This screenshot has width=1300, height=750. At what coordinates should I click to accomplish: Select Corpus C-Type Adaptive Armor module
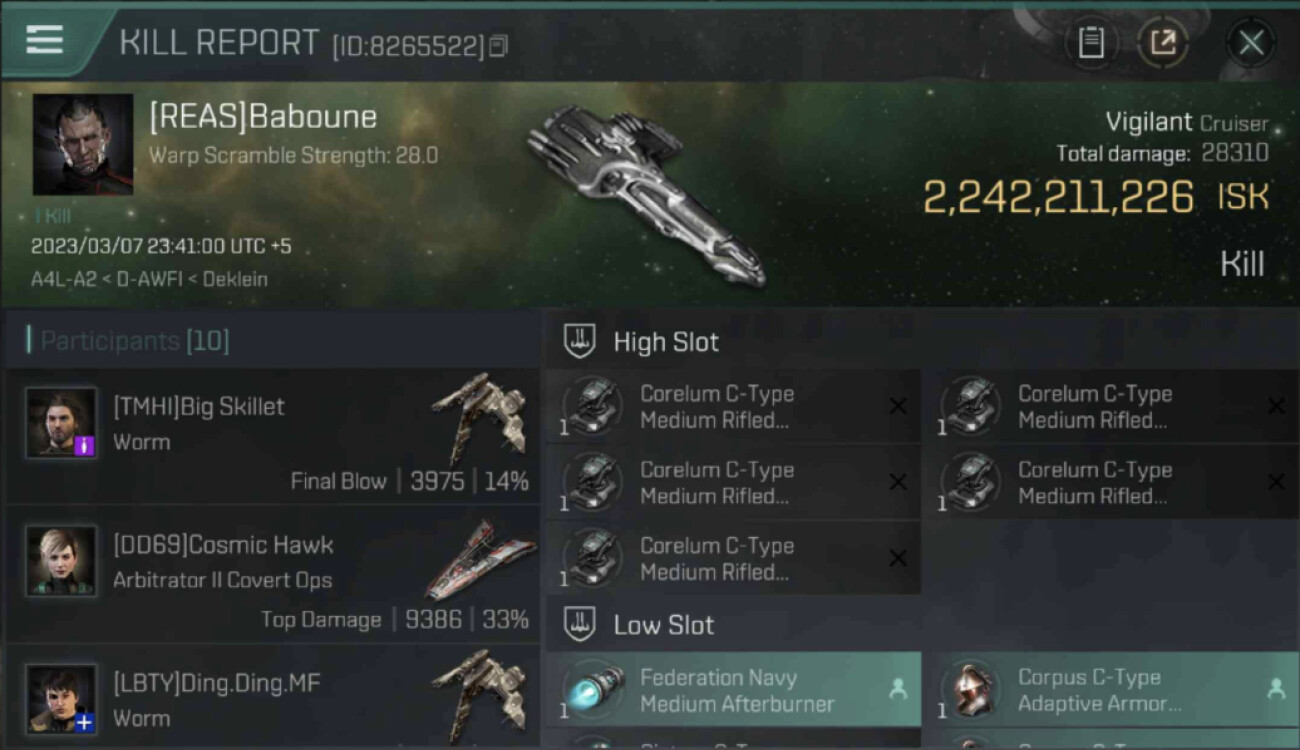point(1111,690)
